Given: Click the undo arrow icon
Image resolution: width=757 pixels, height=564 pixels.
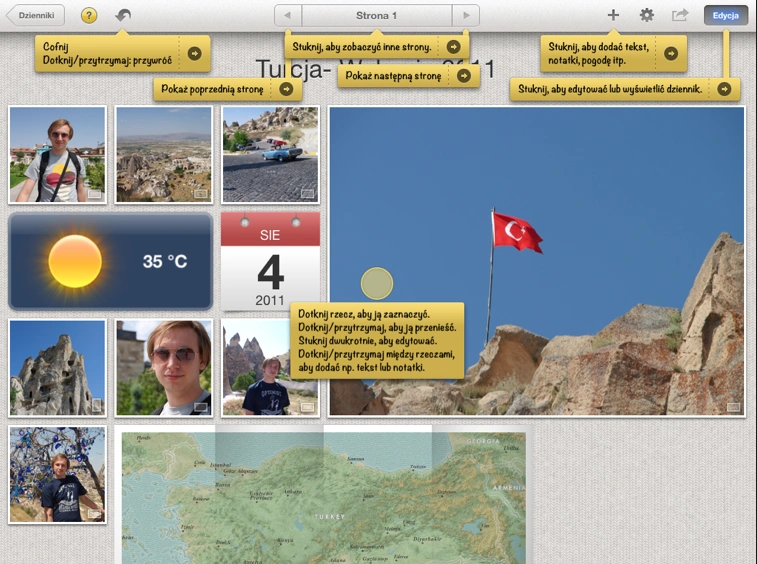Looking at the screenshot, I should coord(123,15).
